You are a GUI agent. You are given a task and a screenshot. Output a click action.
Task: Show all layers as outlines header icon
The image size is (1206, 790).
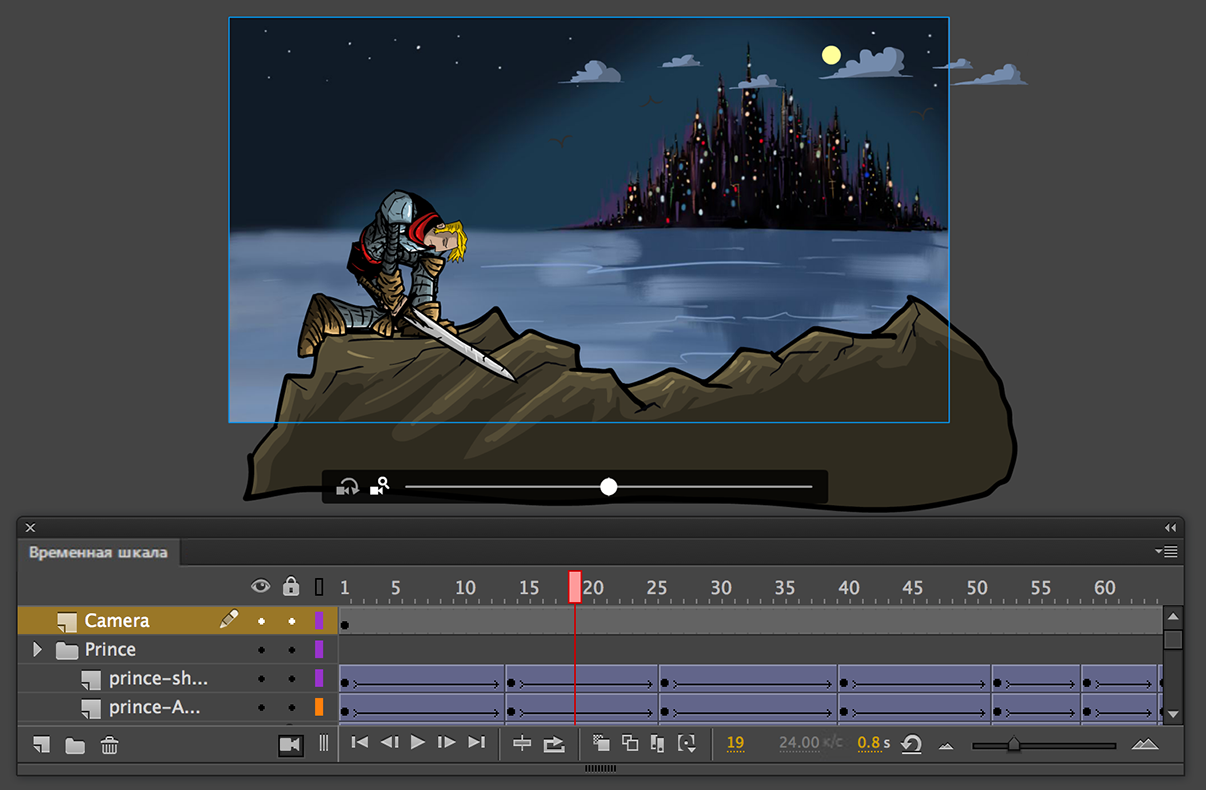coord(319,586)
